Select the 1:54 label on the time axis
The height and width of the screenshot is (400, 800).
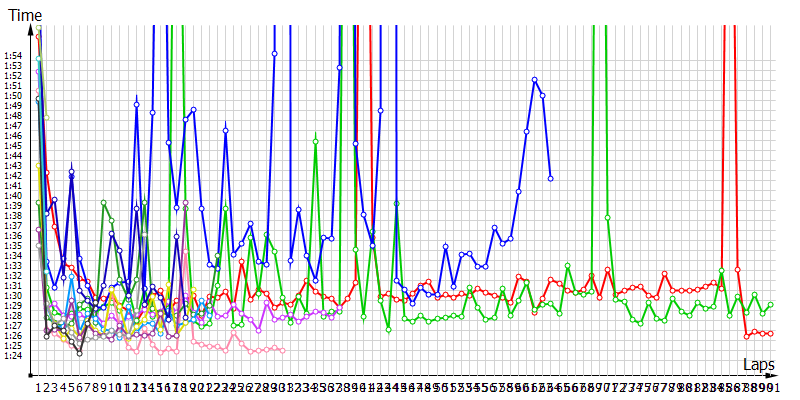[x=13, y=57]
